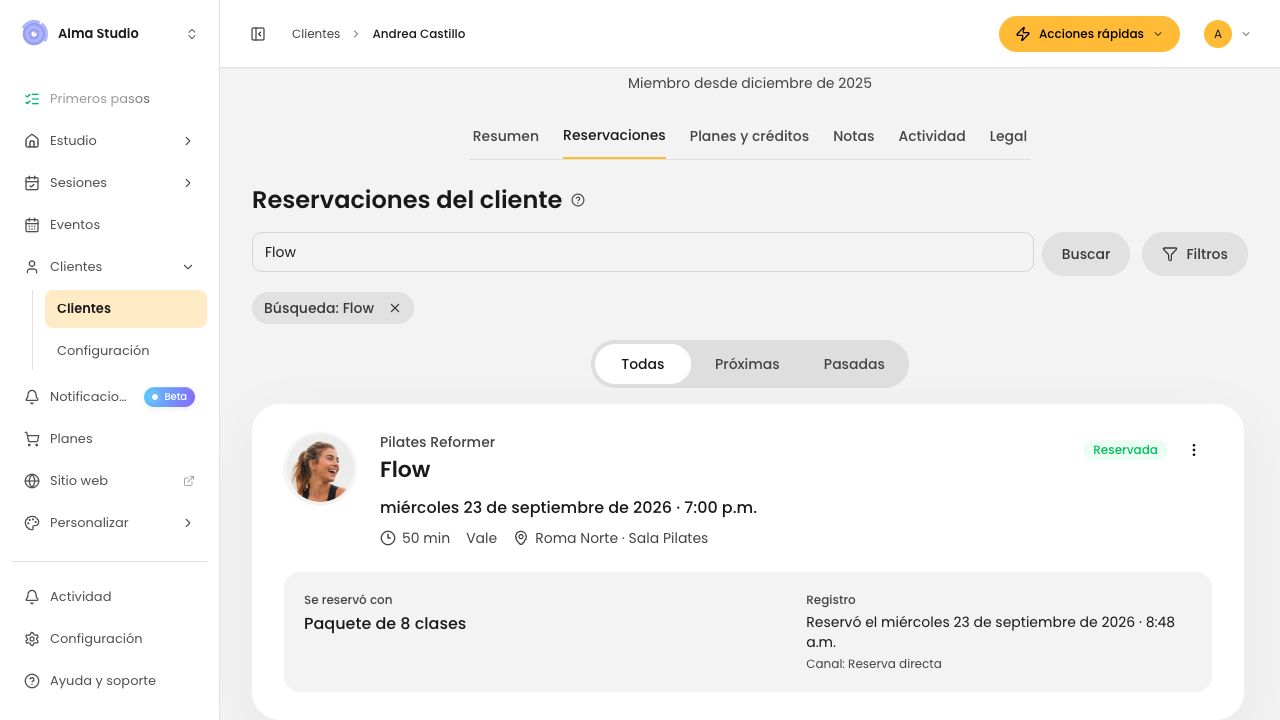Open Configuración under Clientes submenu
This screenshot has height=720, width=1280.
[x=126, y=351]
